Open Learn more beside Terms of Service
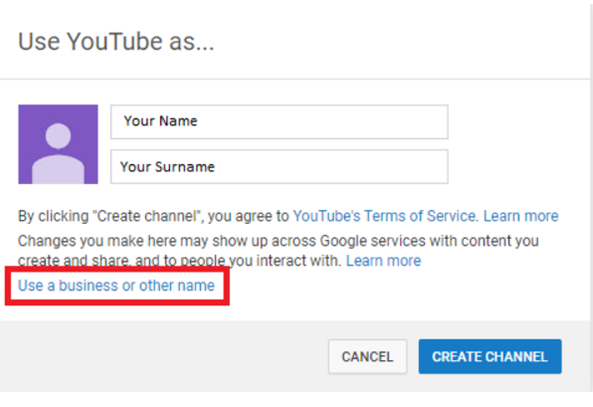This screenshot has height=407, width=593. tap(521, 216)
